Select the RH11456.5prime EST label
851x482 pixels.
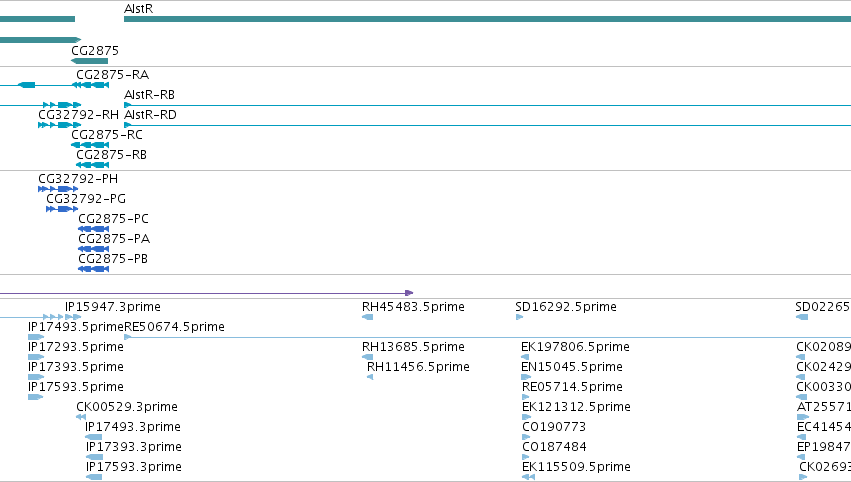(418, 367)
